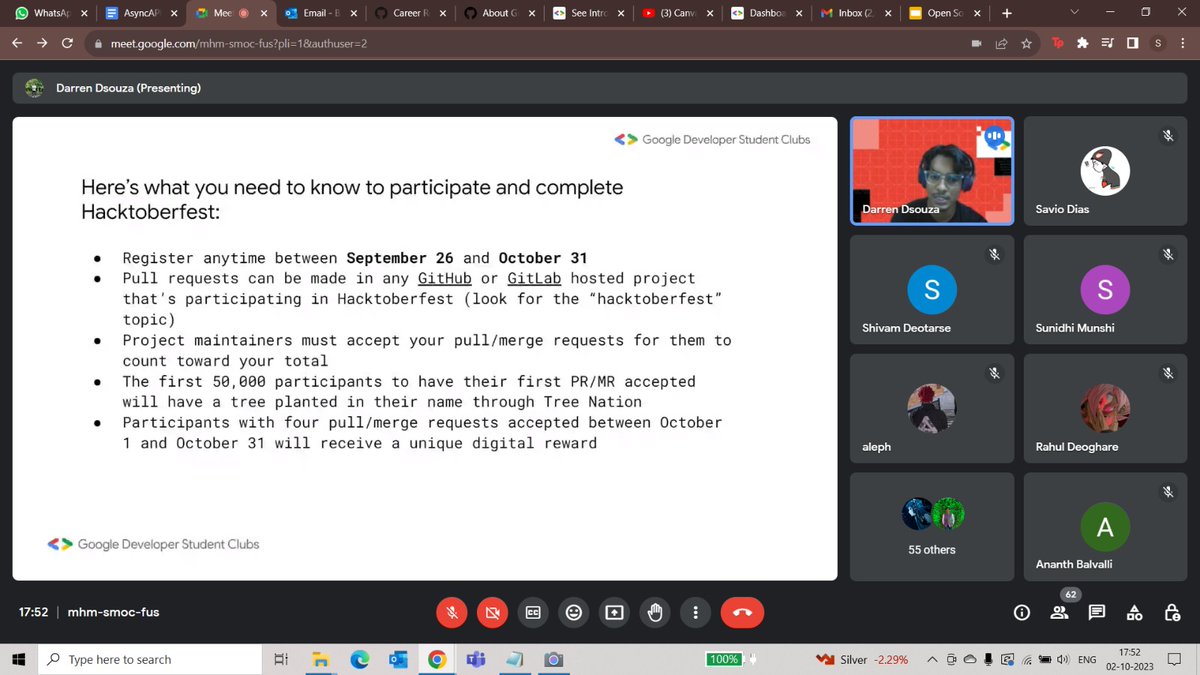This screenshot has height=675, width=1200.
Task: Show everyone participants panel
Action: click(1059, 612)
